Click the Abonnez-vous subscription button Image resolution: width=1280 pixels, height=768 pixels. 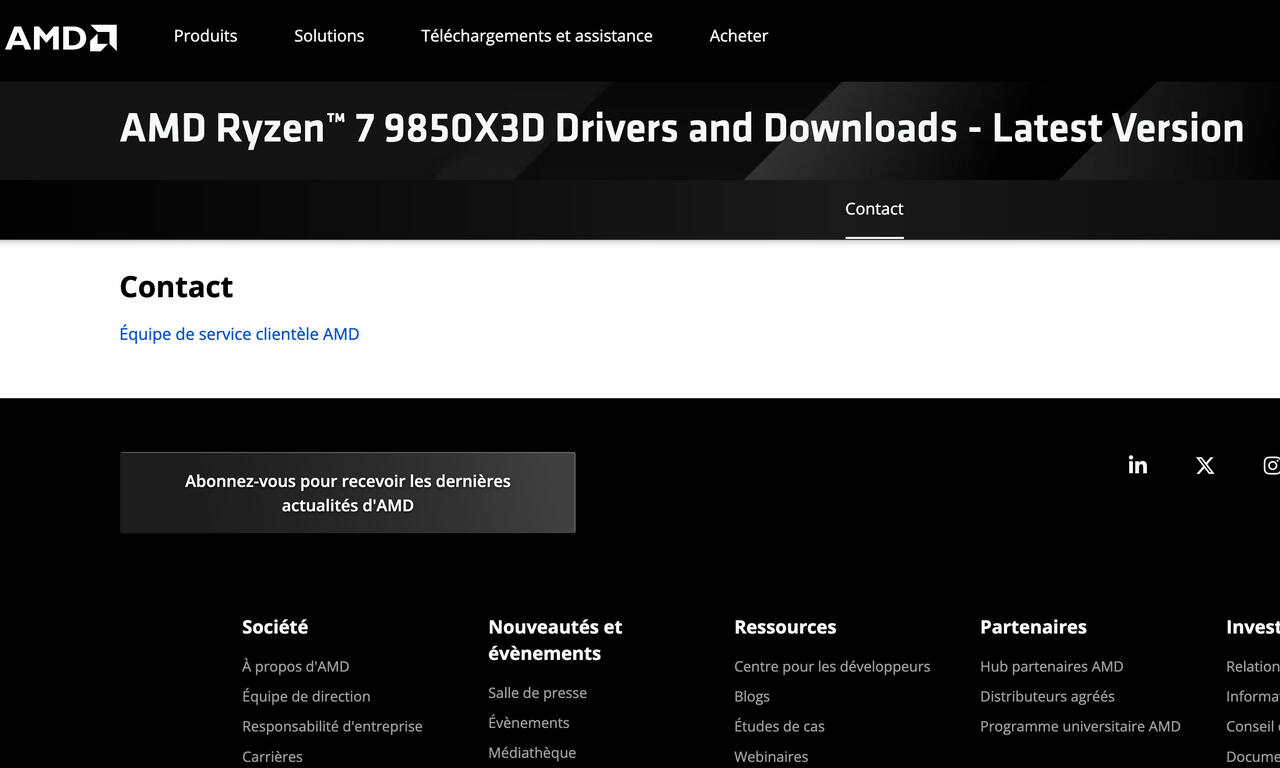(347, 492)
